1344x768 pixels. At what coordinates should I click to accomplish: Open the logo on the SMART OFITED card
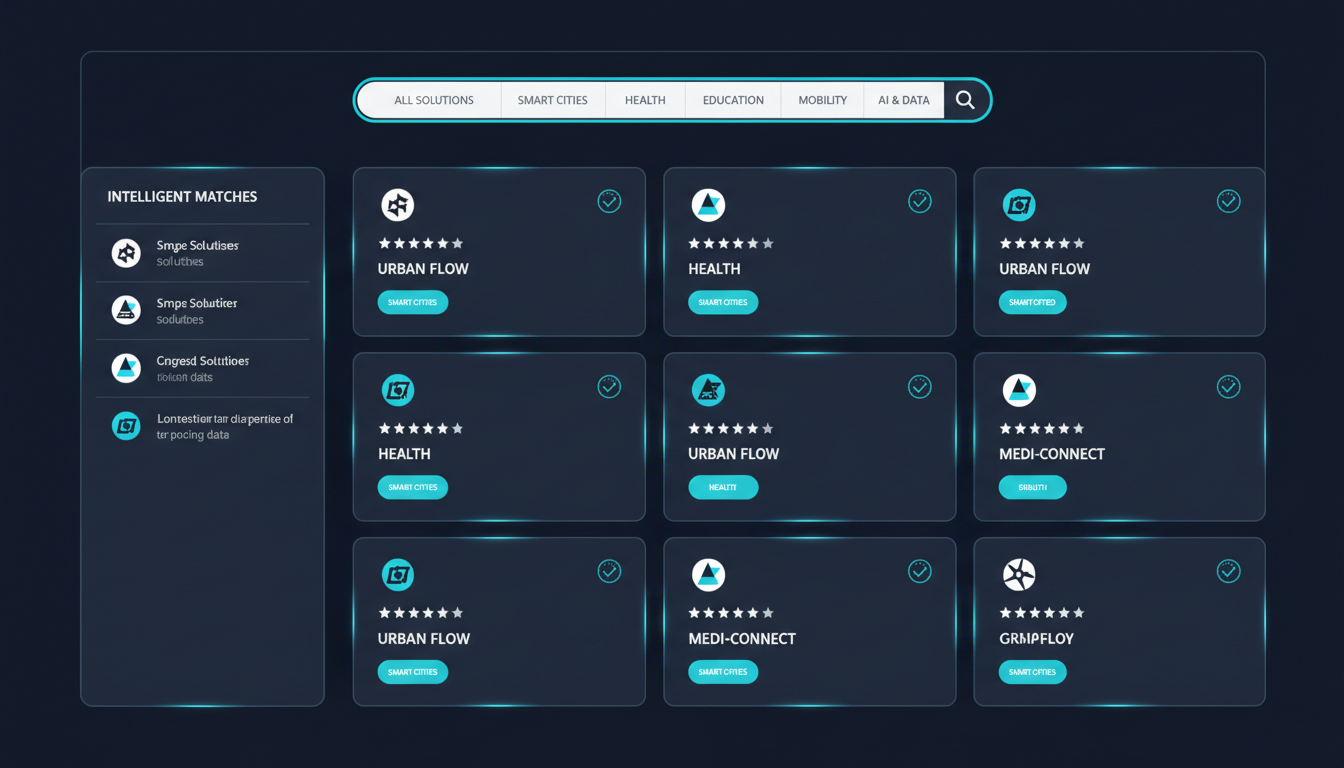[1019, 205]
